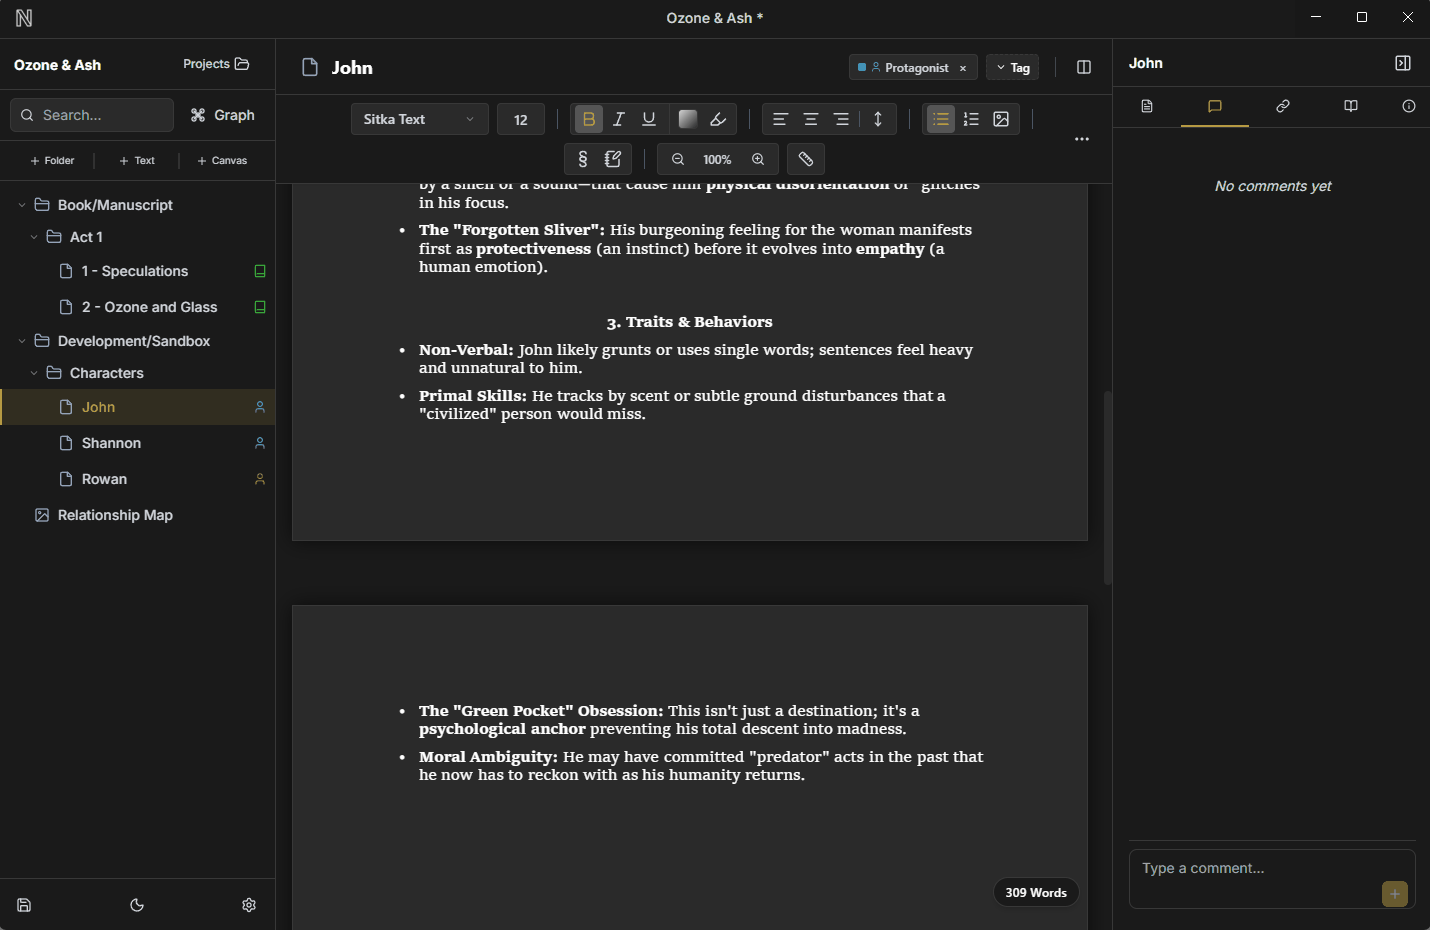Screen dimensions: 1430x930
Task: Toggle the bulleted list formatting
Action: click(940, 119)
